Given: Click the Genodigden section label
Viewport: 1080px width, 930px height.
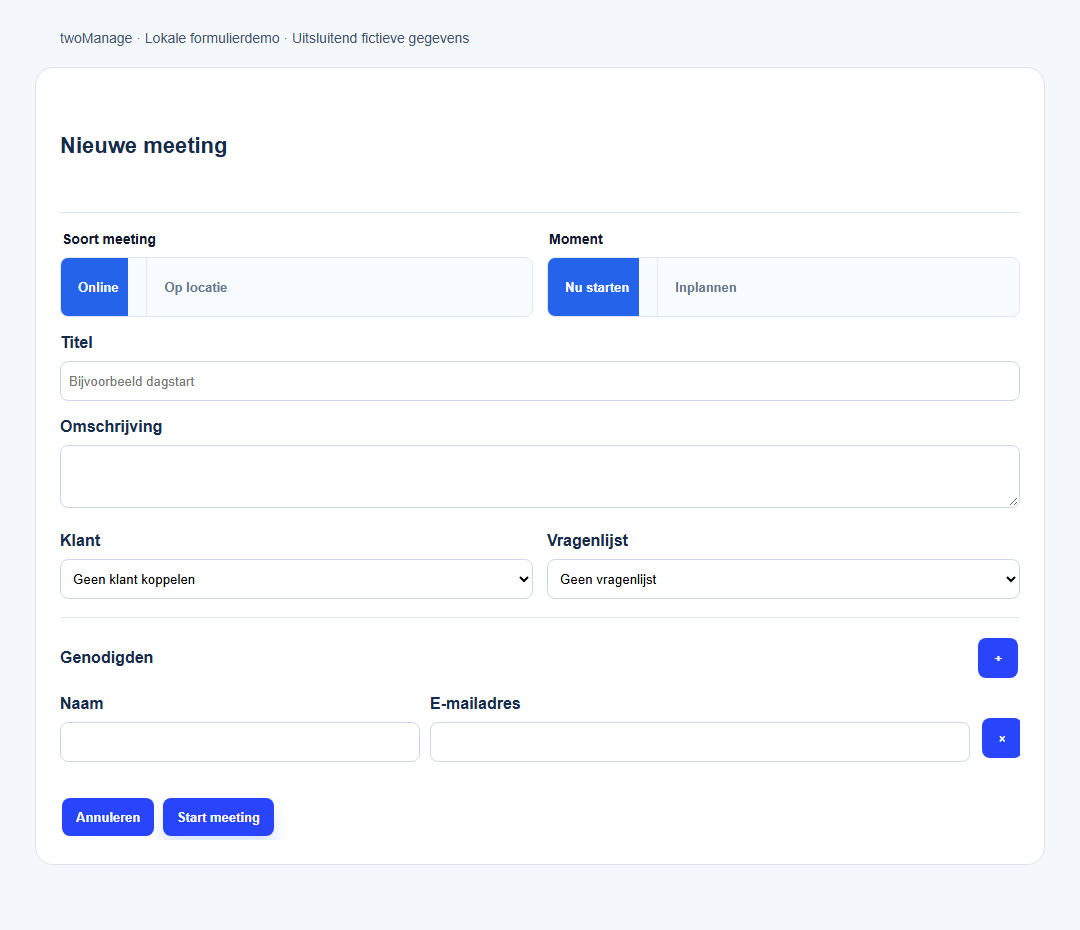Looking at the screenshot, I should [x=107, y=657].
